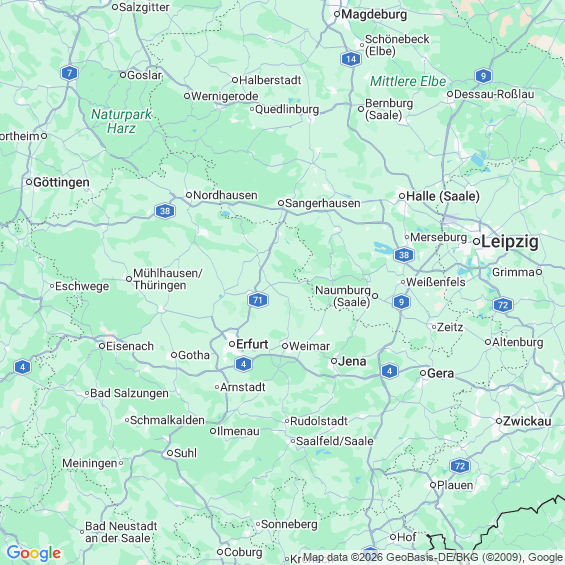
Task: Click the Magdeburg city label
Action: [x=374, y=14]
